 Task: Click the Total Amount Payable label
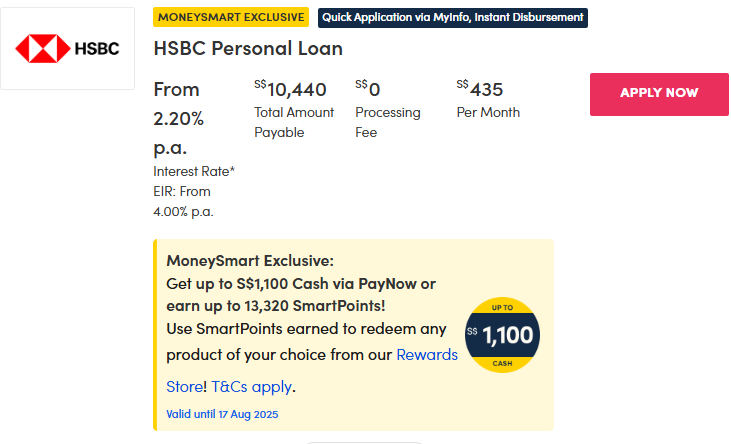click(294, 122)
